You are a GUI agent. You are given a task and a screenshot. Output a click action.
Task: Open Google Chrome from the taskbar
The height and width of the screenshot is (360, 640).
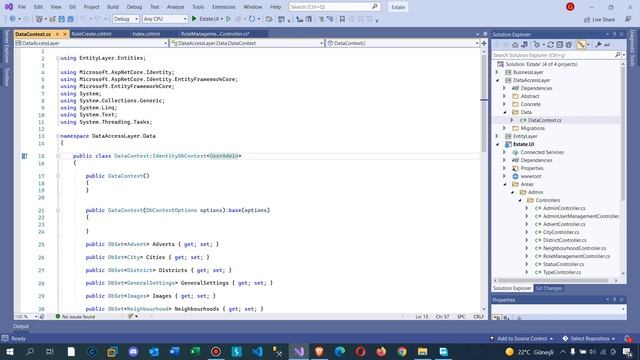[402, 351]
